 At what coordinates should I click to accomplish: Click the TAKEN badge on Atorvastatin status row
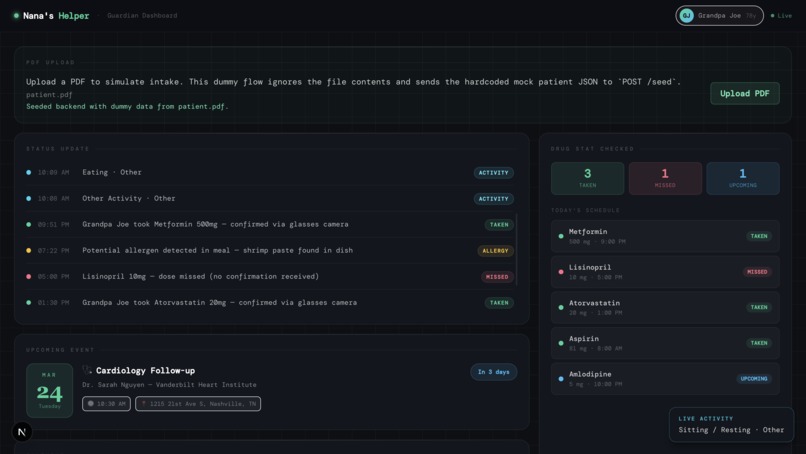coord(499,303)
